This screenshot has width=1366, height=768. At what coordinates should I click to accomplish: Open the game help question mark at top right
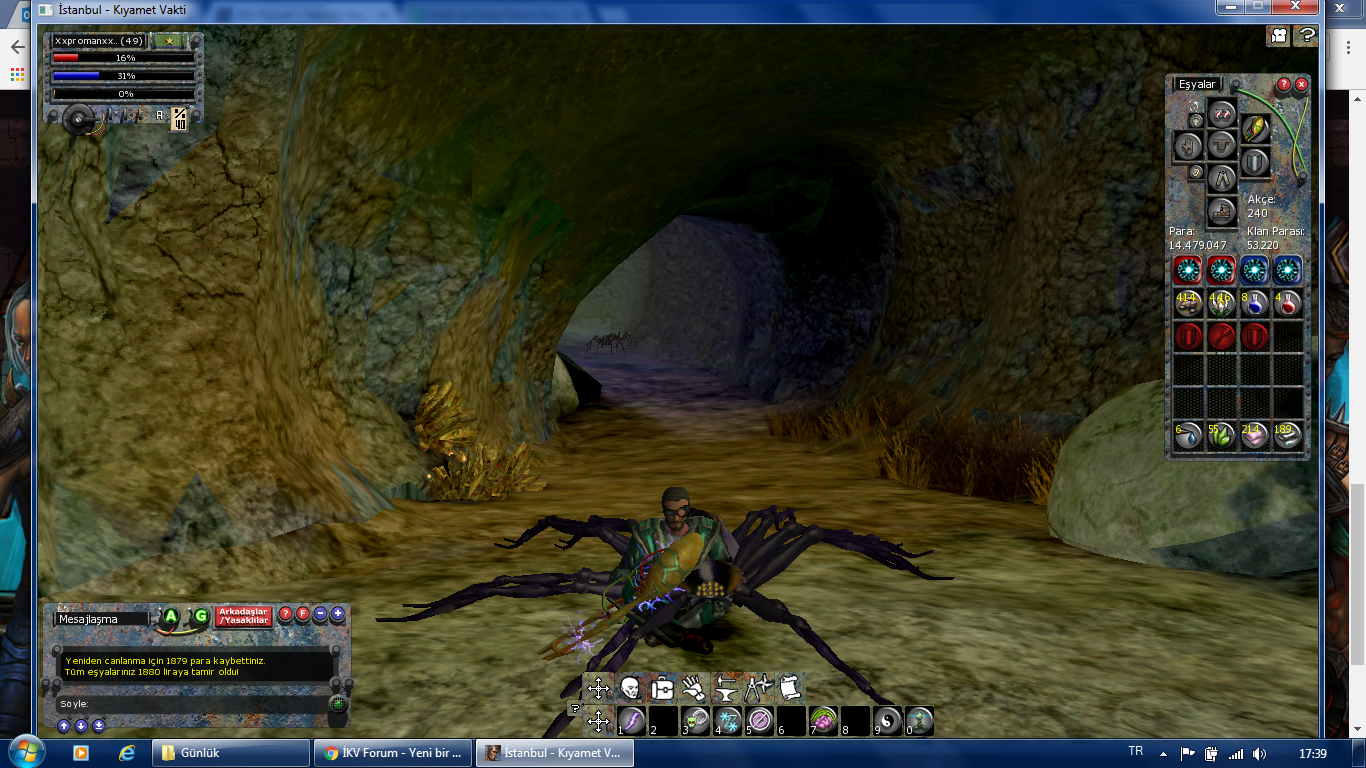pyautogui.click(x=1306, y=35)
